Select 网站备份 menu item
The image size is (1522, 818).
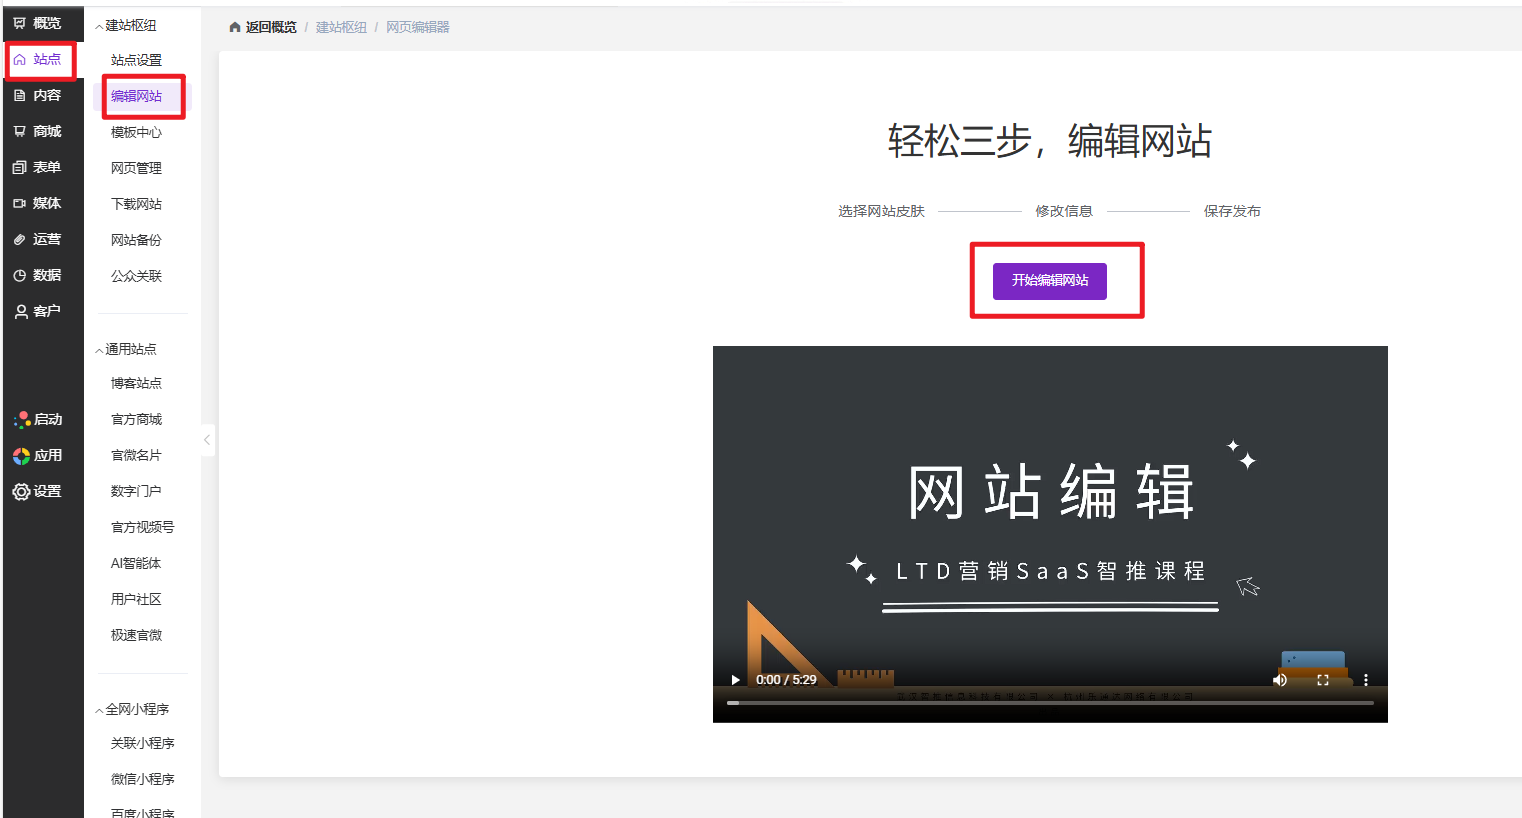point(136,240)
